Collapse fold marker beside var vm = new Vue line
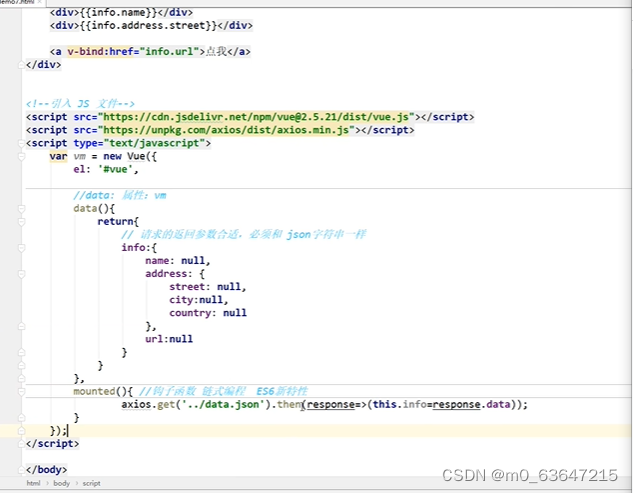Viewport: 633px width, 493px height. pyautogui.click(x=21, y=156)
